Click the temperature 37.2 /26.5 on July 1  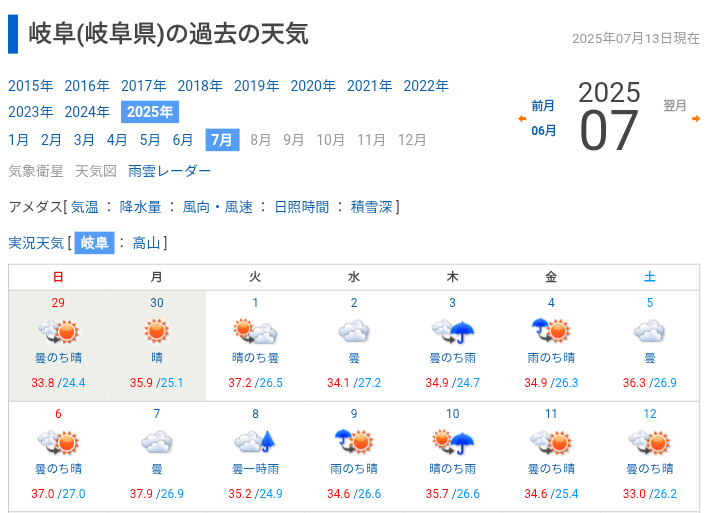tap(255, 383)
